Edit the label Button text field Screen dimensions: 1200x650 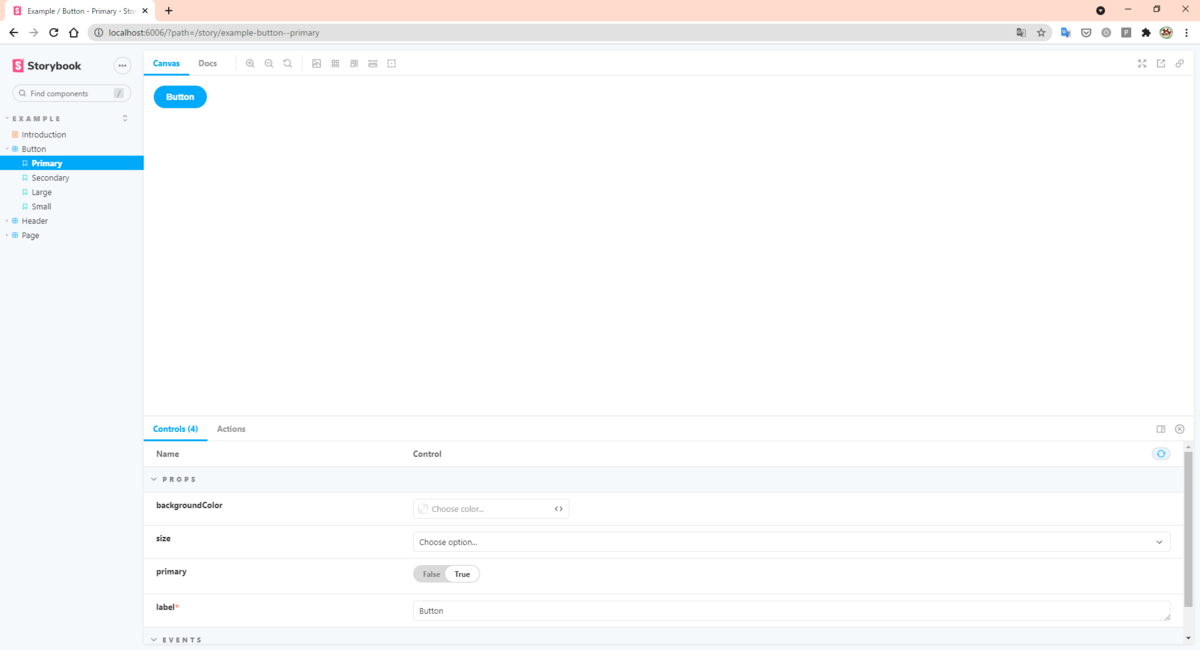791,611
